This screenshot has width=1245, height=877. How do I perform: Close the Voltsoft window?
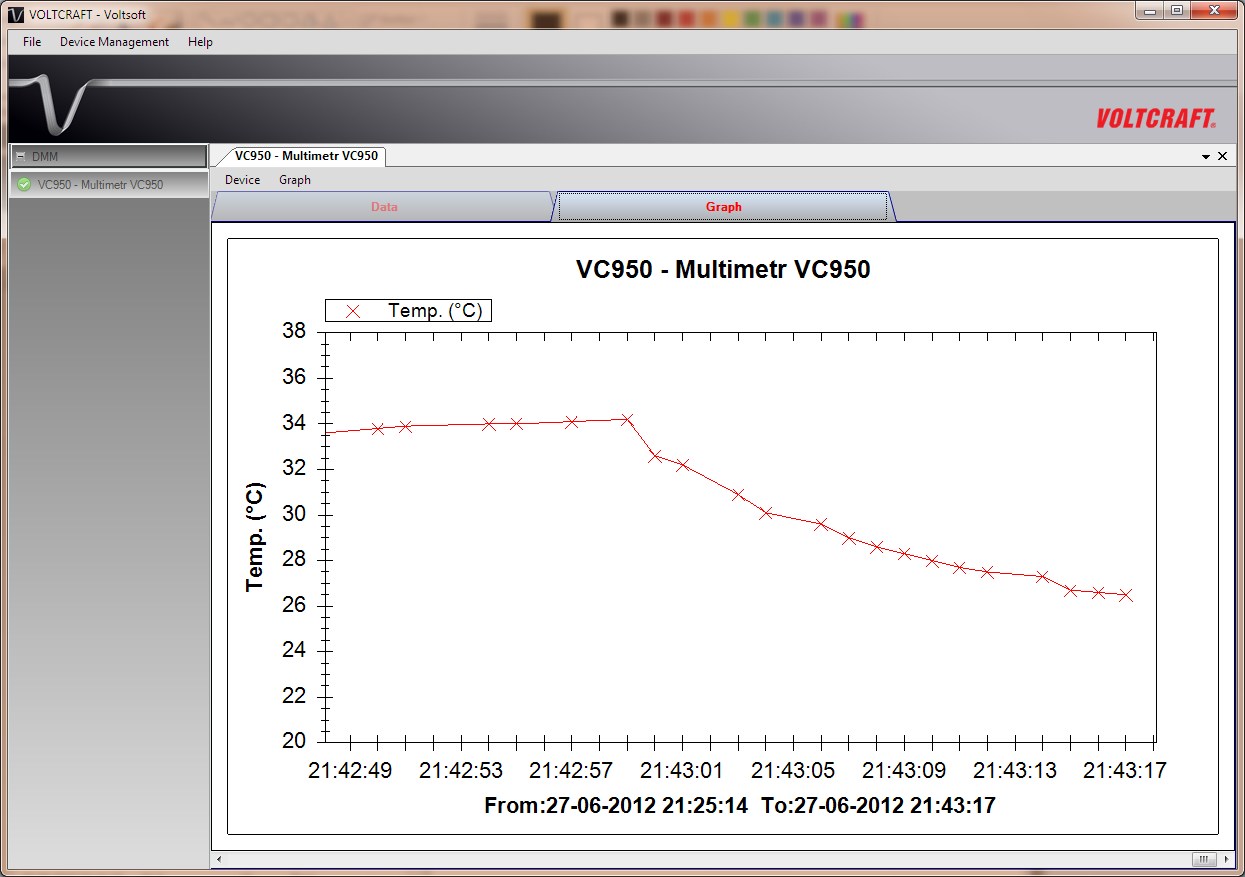(x=1213, y=10)
